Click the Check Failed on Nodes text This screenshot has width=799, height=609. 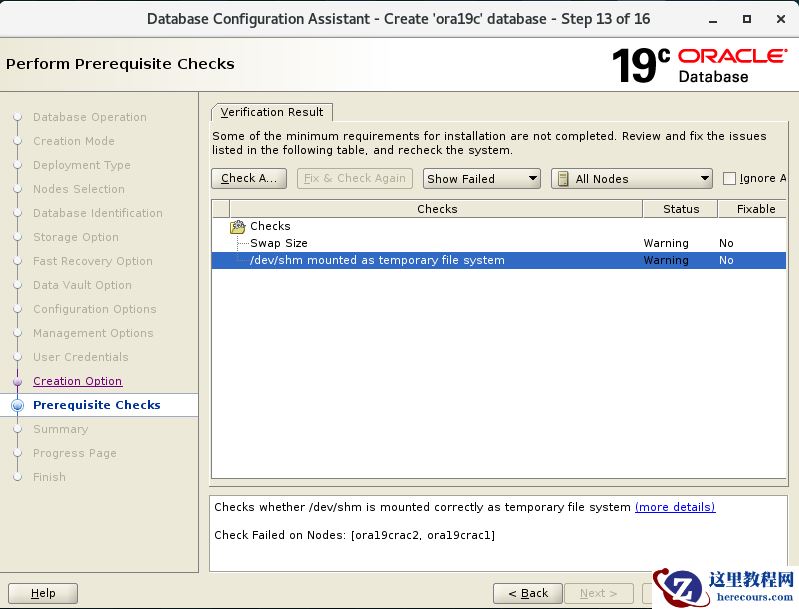point(355,535)
